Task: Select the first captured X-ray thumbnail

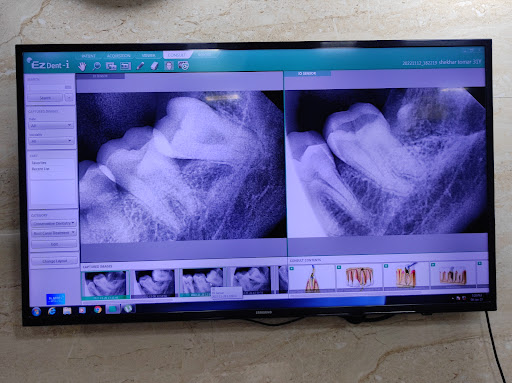Action: pyautogui.click(x=105, y=284)
